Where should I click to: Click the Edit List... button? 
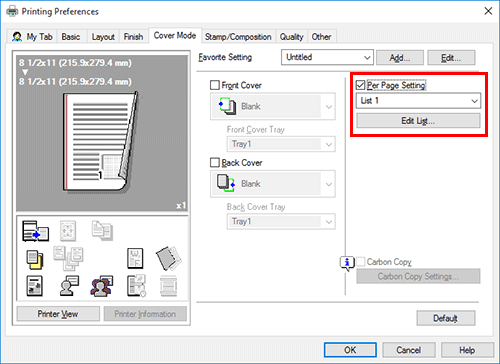(418, 121)
